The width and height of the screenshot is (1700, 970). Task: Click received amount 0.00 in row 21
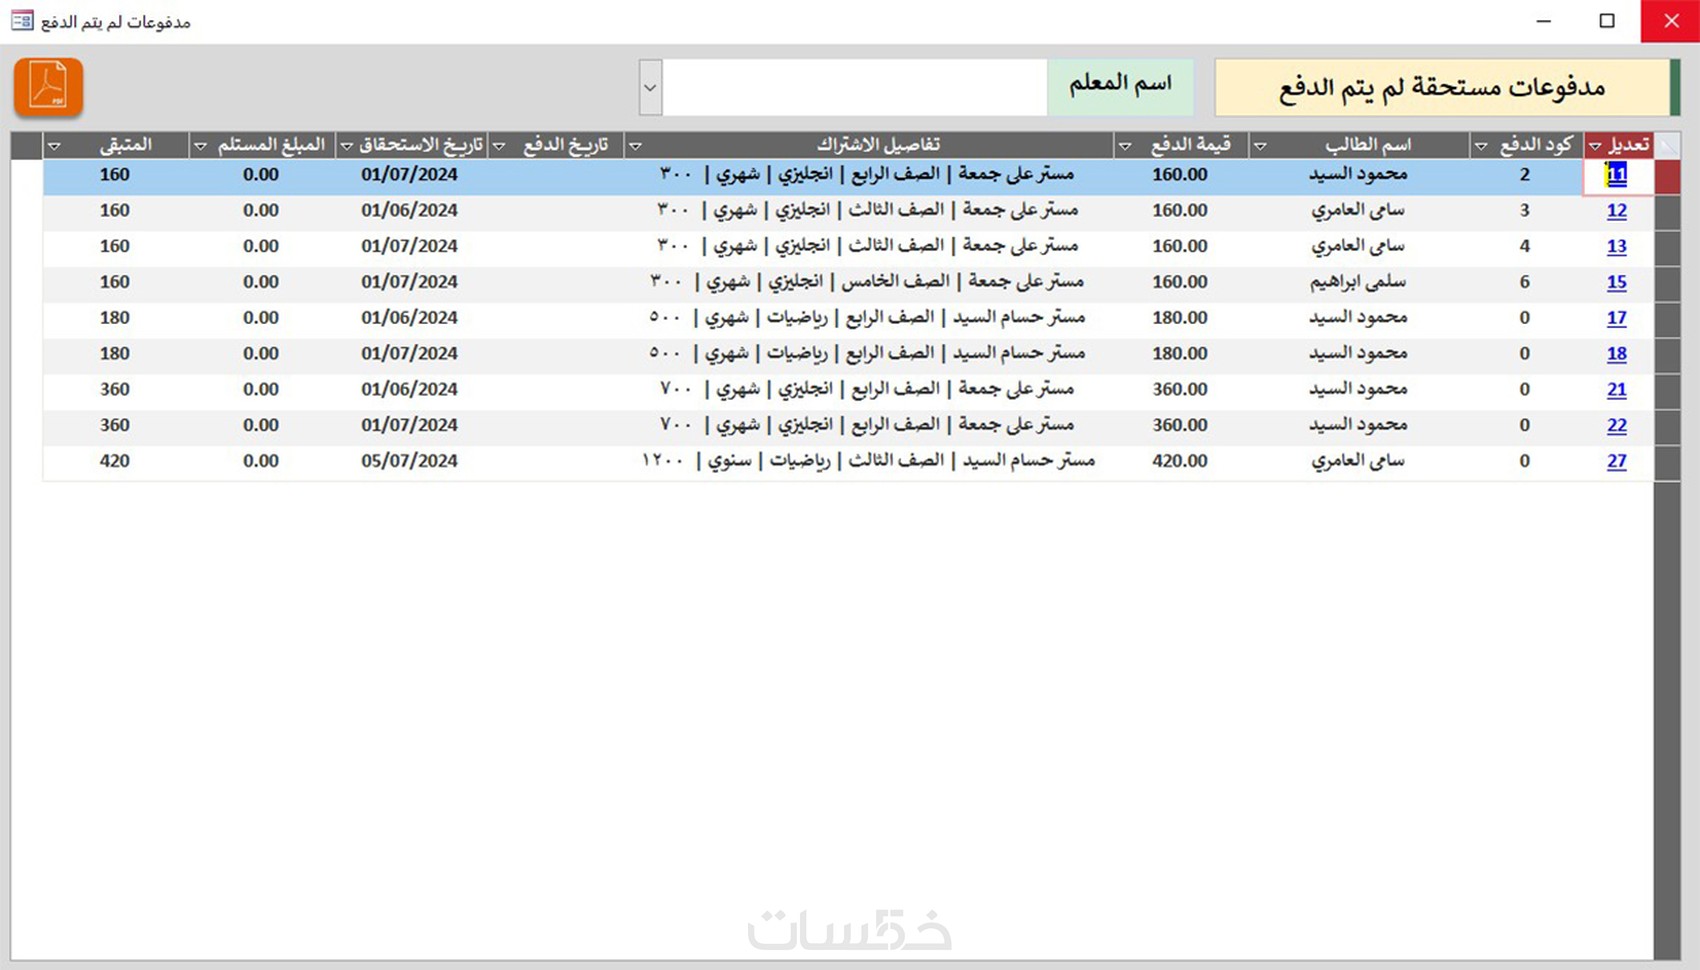coord(261,389)
